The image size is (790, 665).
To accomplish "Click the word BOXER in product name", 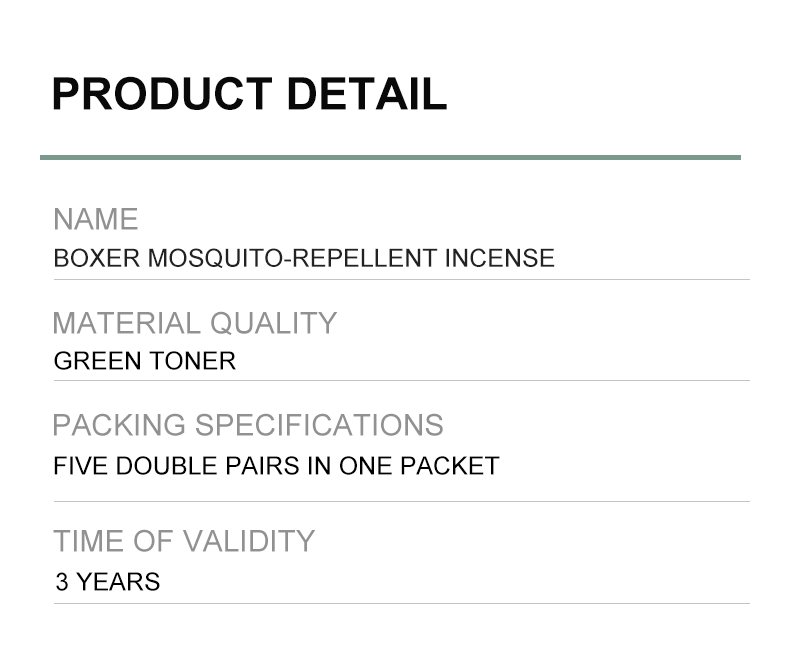I will [x=97, y=258].
